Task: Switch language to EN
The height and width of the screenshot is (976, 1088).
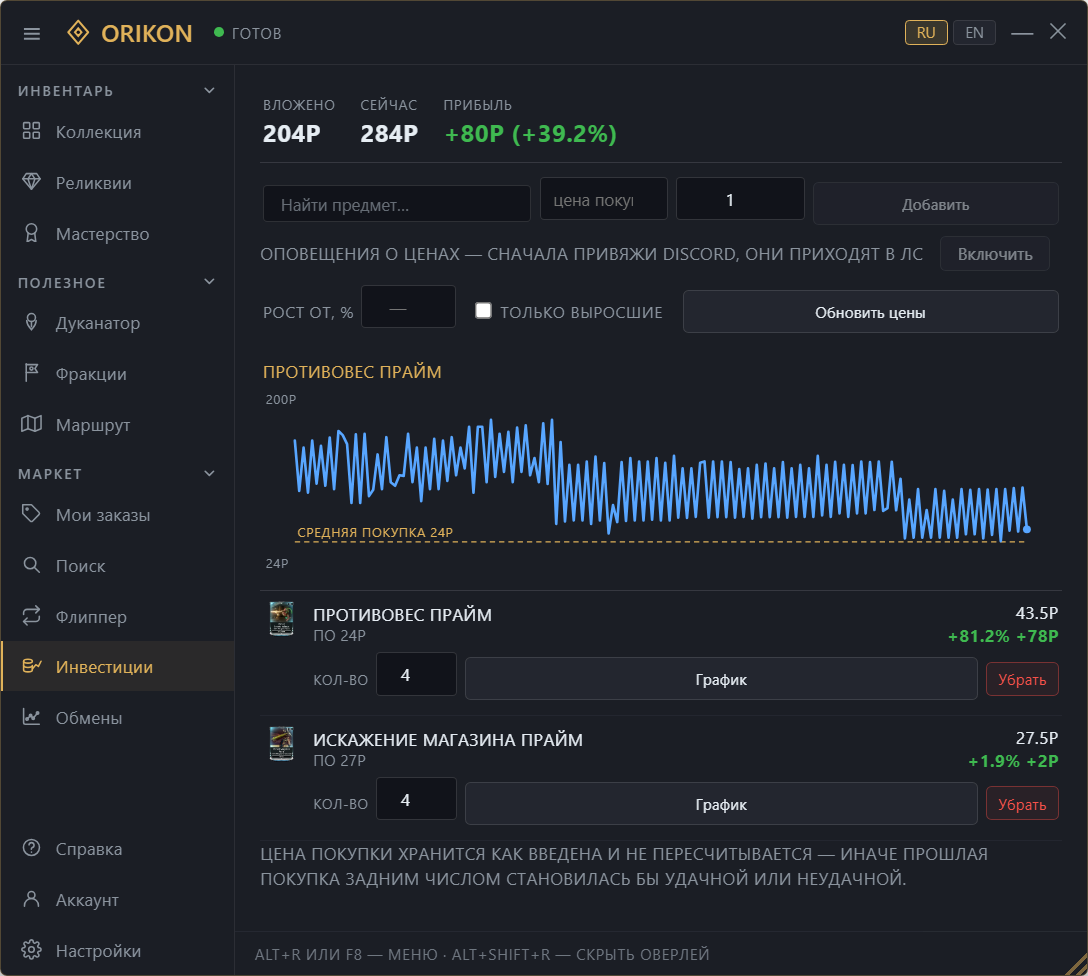Action: 974,33
